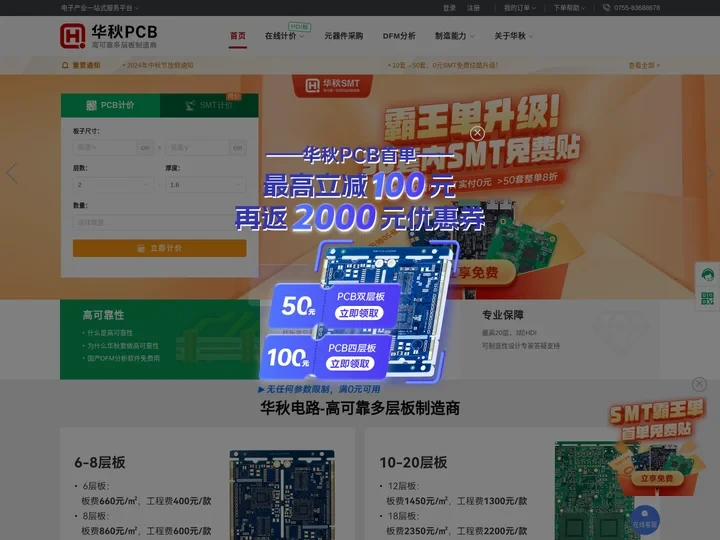This screenshot has width=720, height=540.
Task: Click the 6-8层板 blue PCB thumbnail
Action: click(282, 495)
